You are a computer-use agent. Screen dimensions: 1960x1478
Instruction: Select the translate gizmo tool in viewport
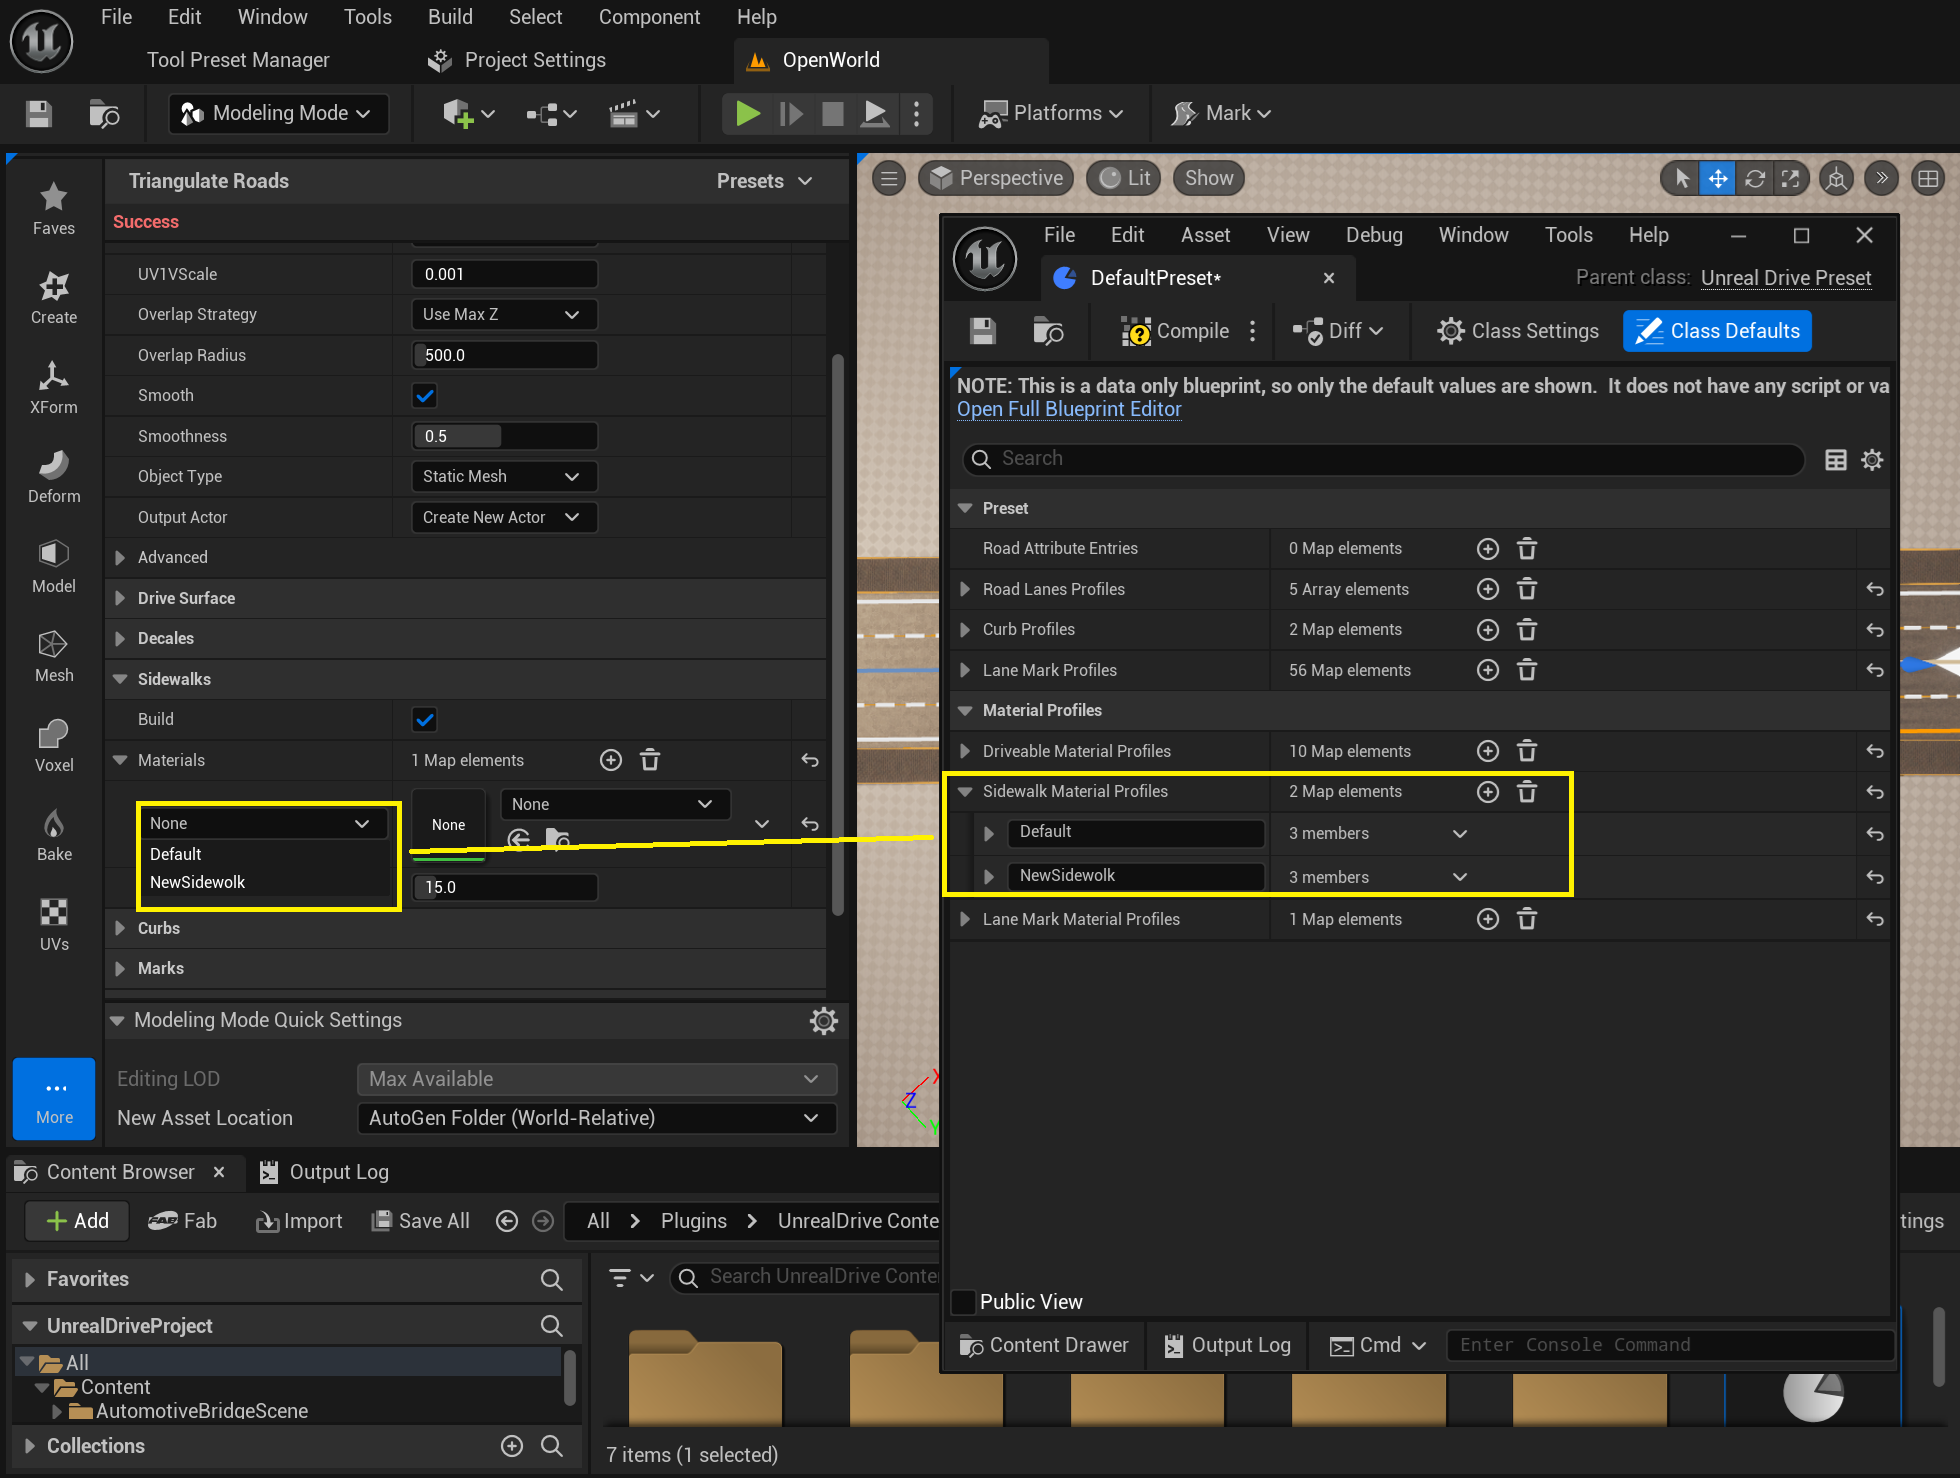1718,178
